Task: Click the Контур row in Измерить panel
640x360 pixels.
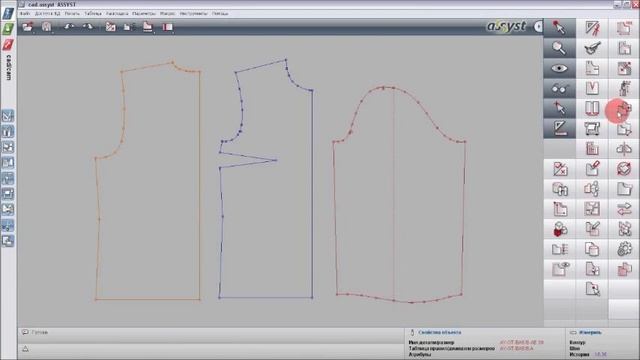Action: tap(577, 343)
